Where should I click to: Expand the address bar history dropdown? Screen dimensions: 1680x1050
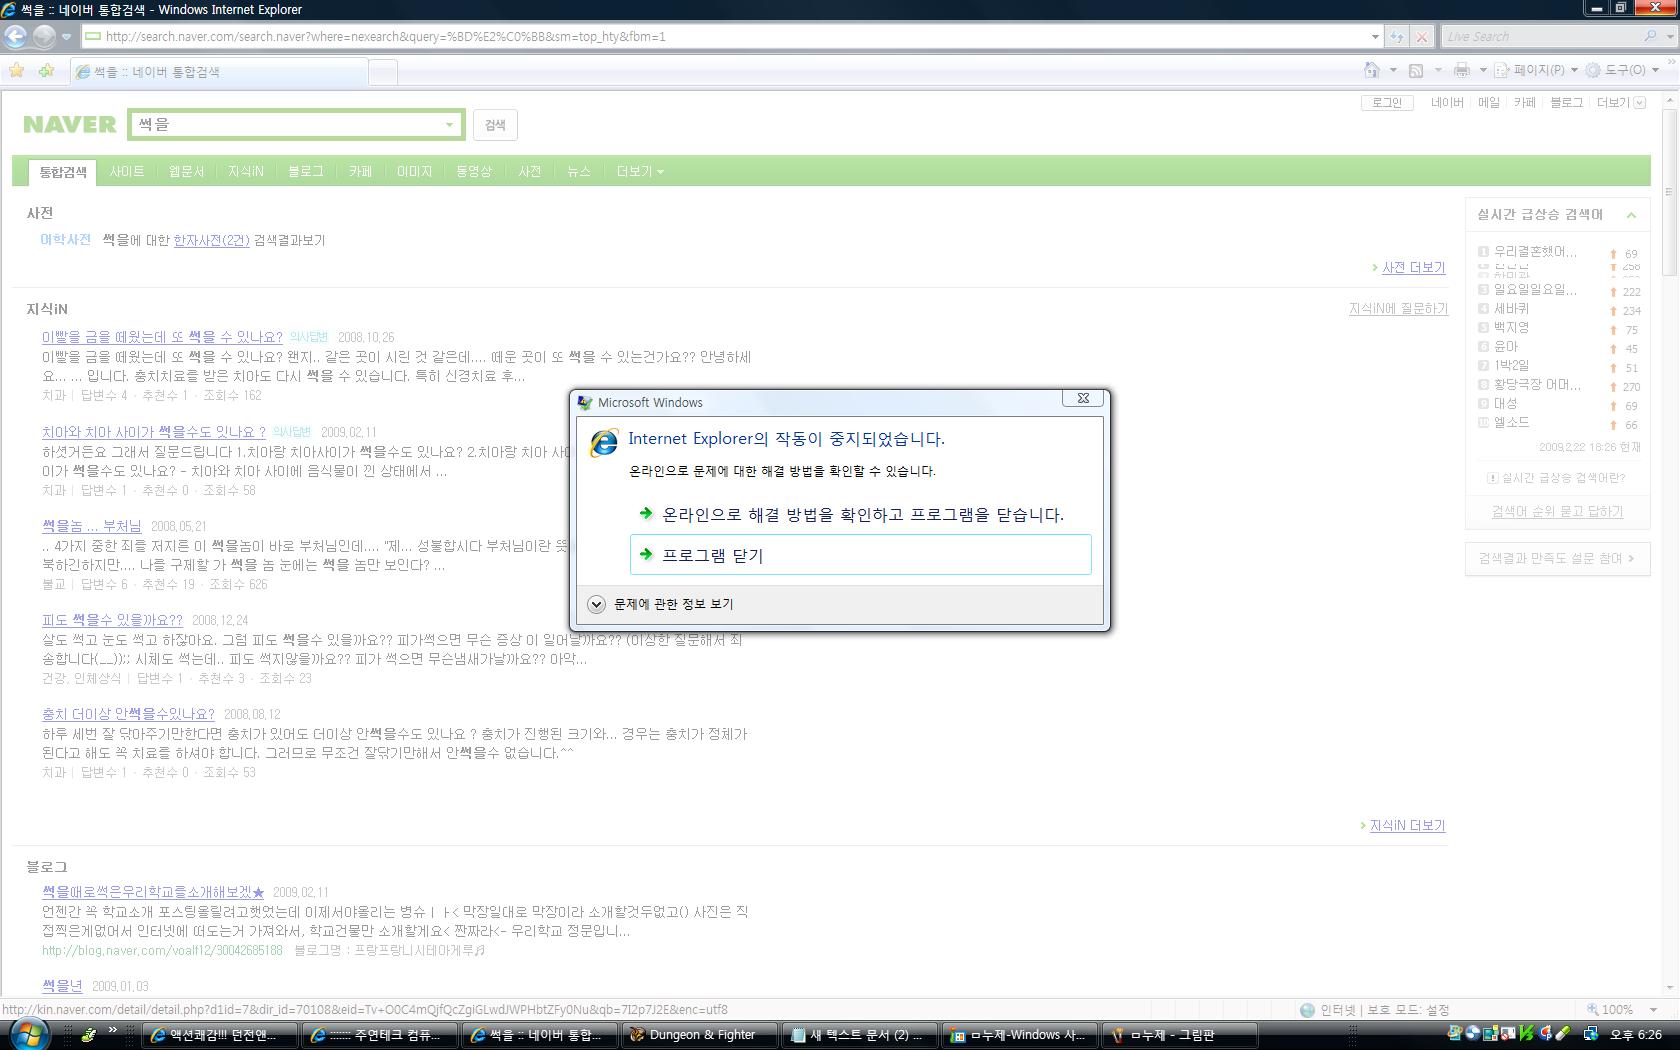click(x=1375, y=37)
